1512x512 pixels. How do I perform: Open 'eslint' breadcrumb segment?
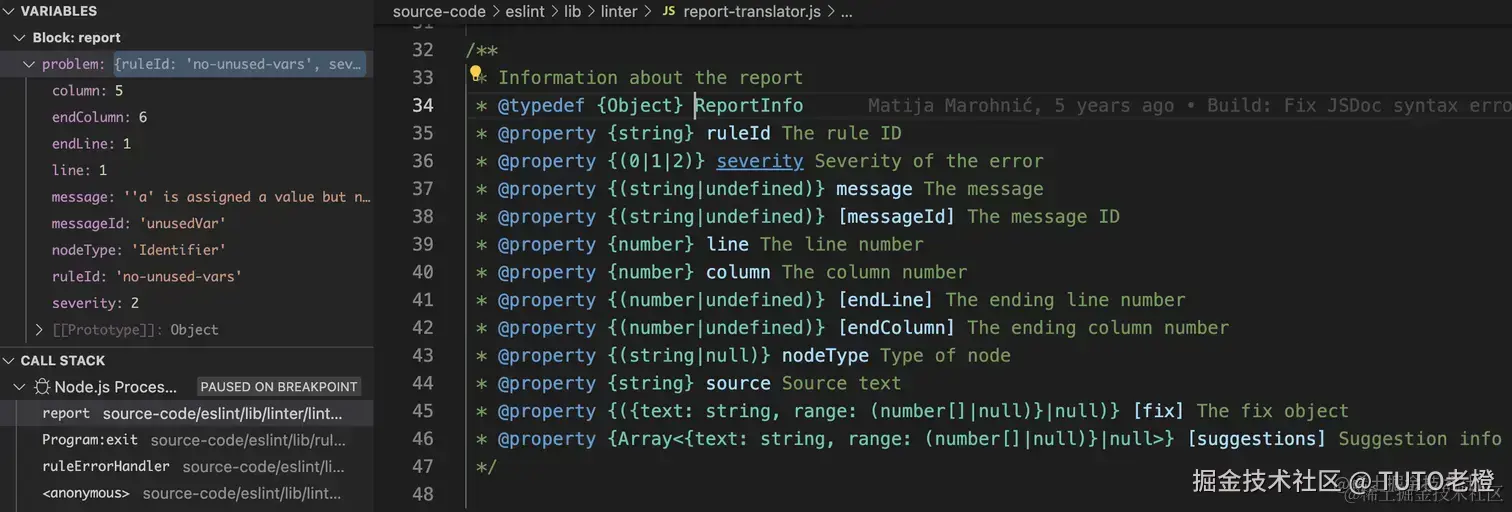(526, 12)
